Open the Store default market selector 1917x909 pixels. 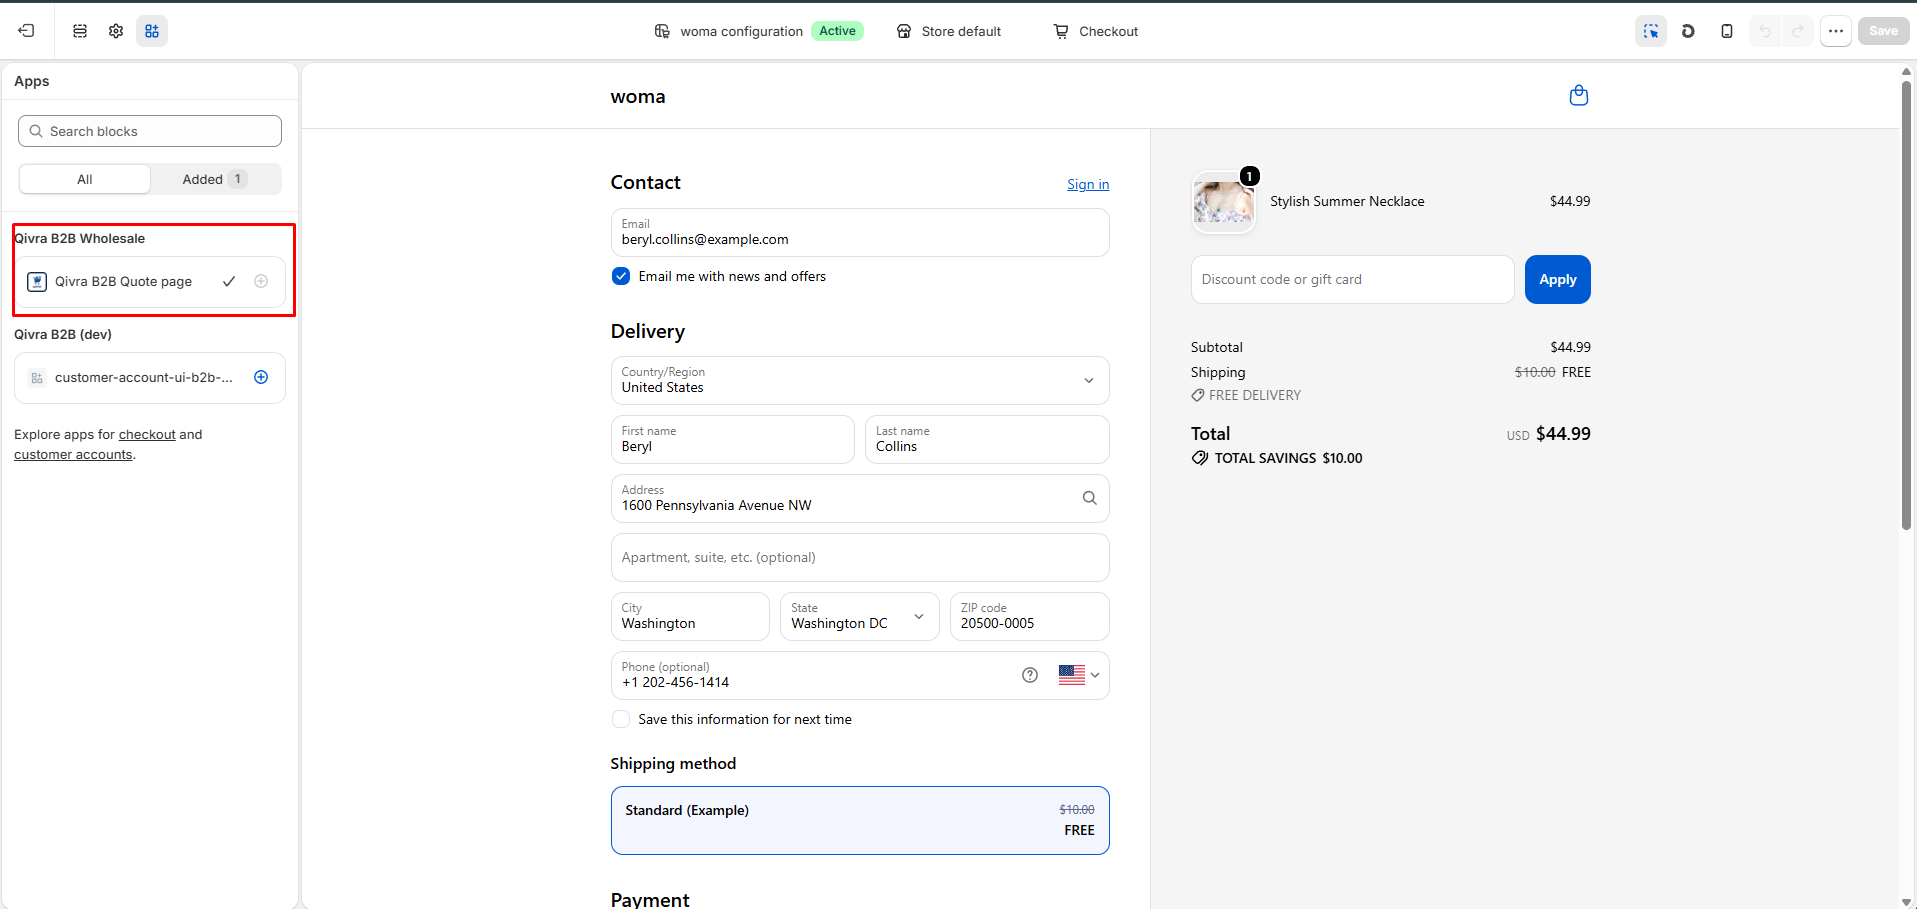(x=948, y=31)
